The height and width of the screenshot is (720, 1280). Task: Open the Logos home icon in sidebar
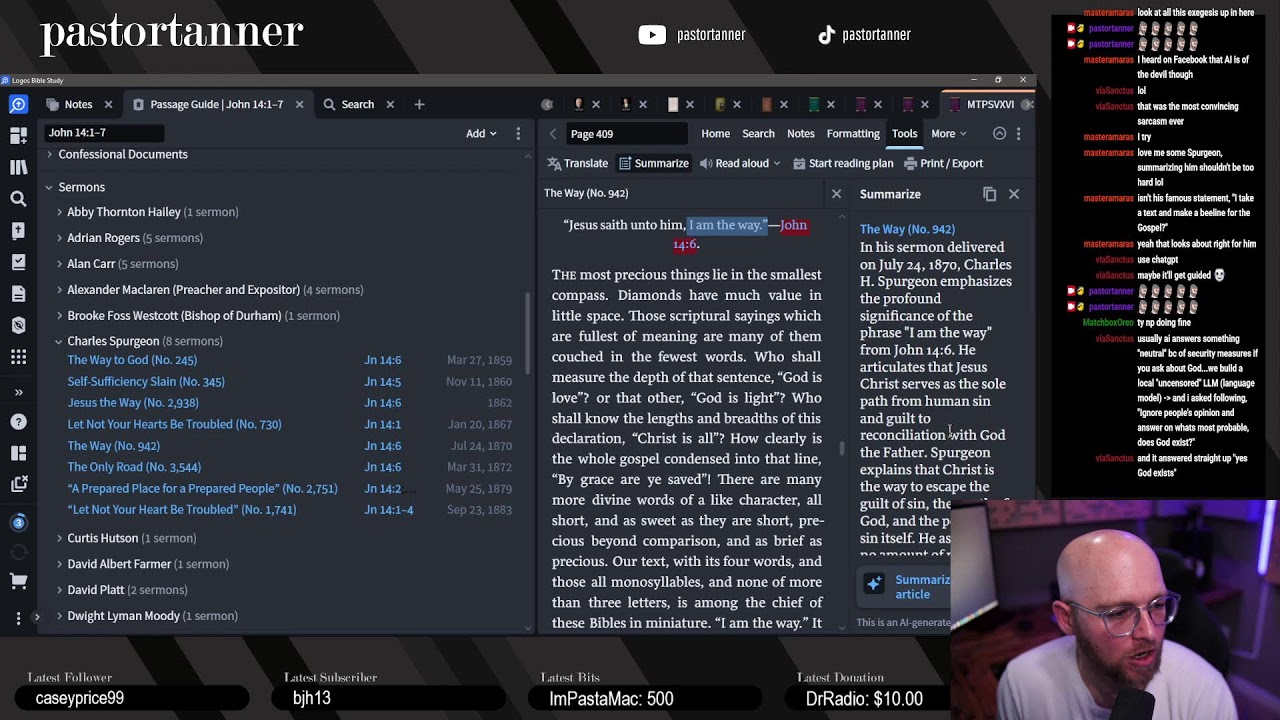18,104
